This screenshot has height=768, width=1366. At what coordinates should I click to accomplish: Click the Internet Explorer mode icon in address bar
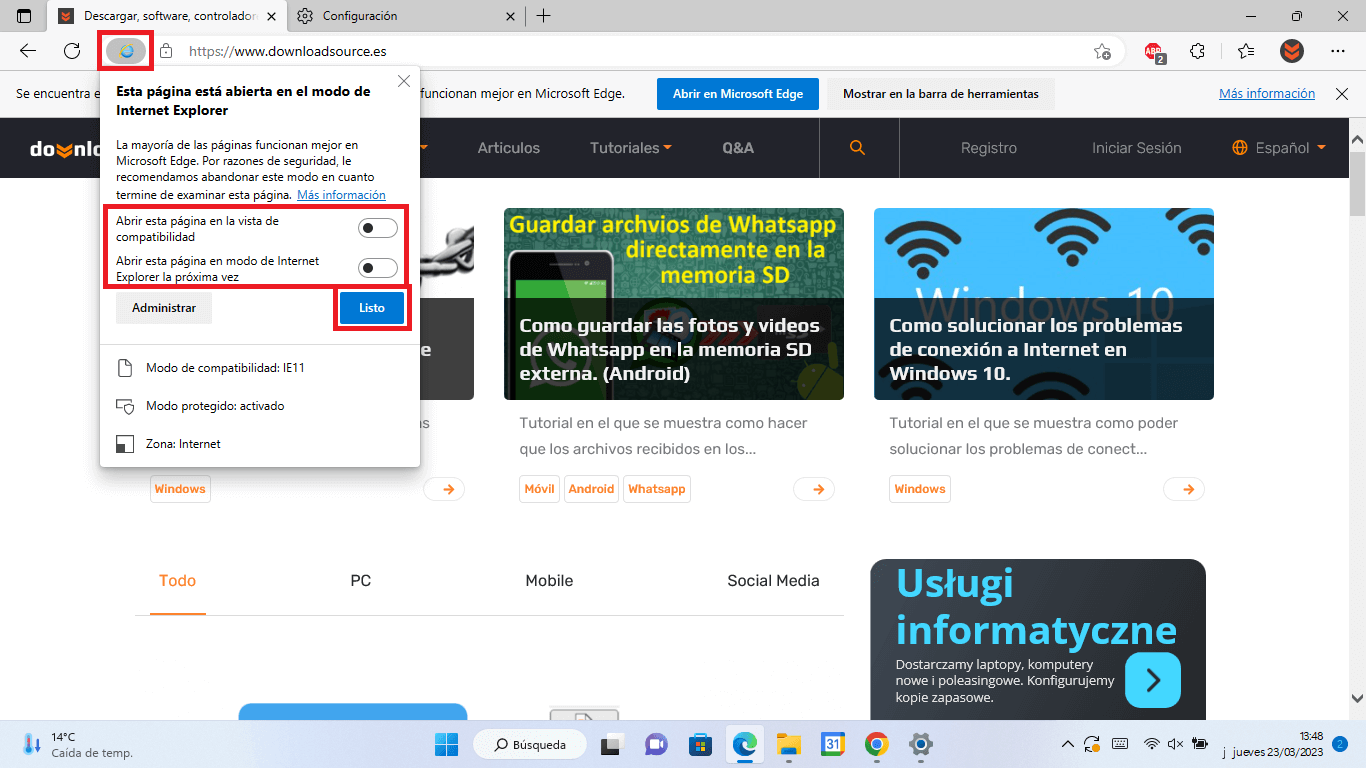point(126,51)
